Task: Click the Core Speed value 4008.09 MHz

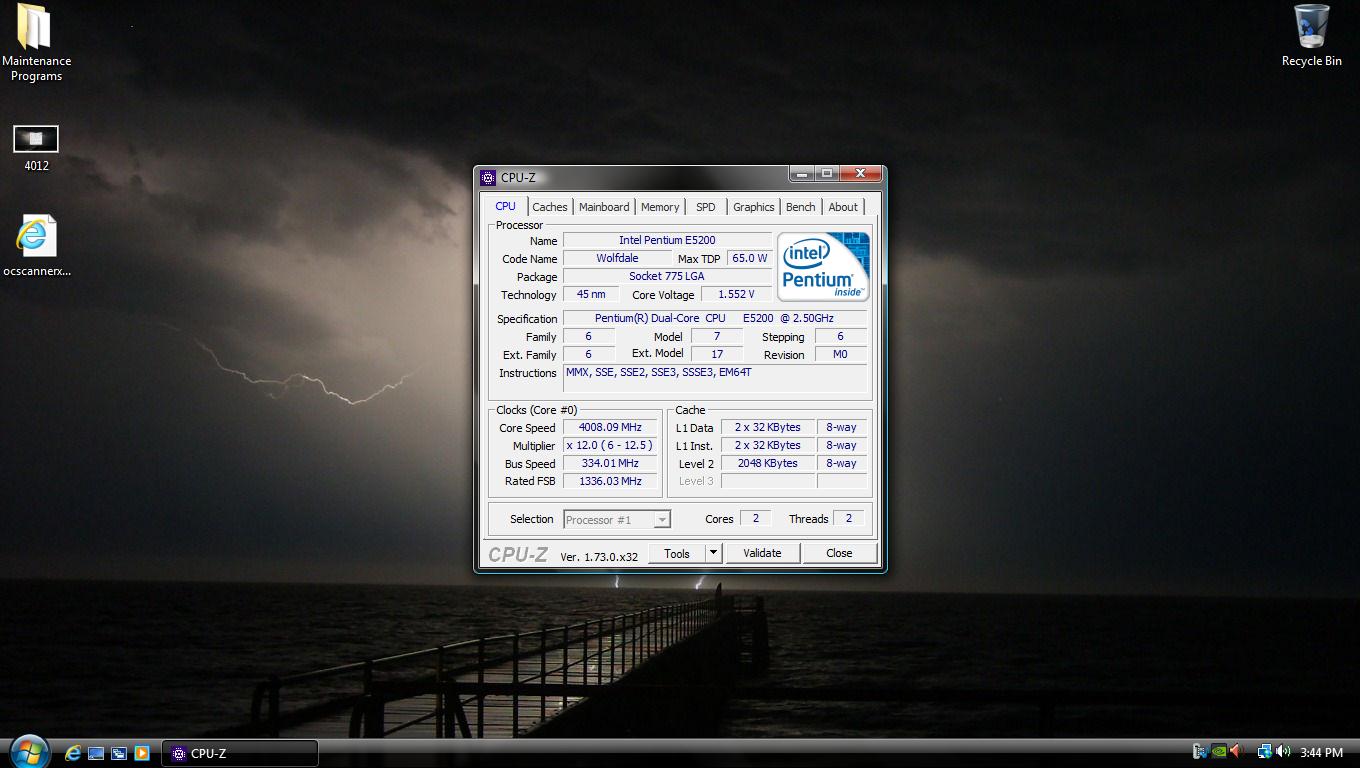Action: pos(610,427)
